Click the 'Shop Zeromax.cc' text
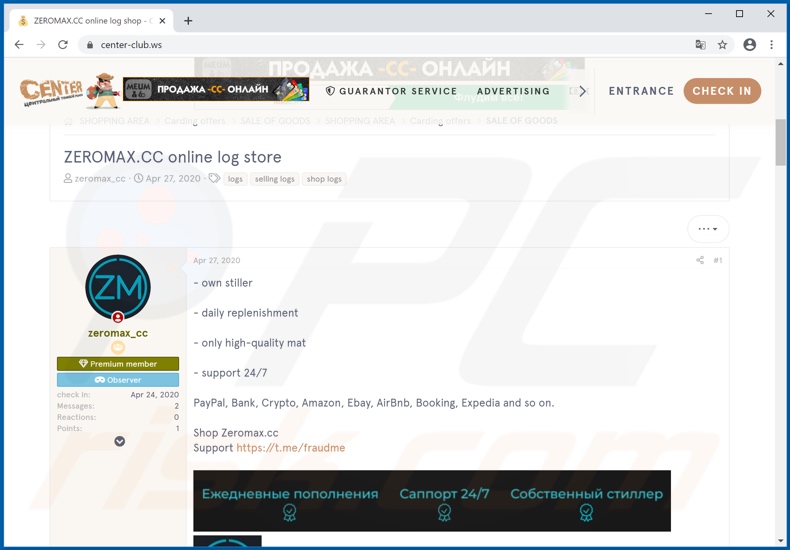Image resolution: width=790 pixels, height=550 pixels. [236, 433]
